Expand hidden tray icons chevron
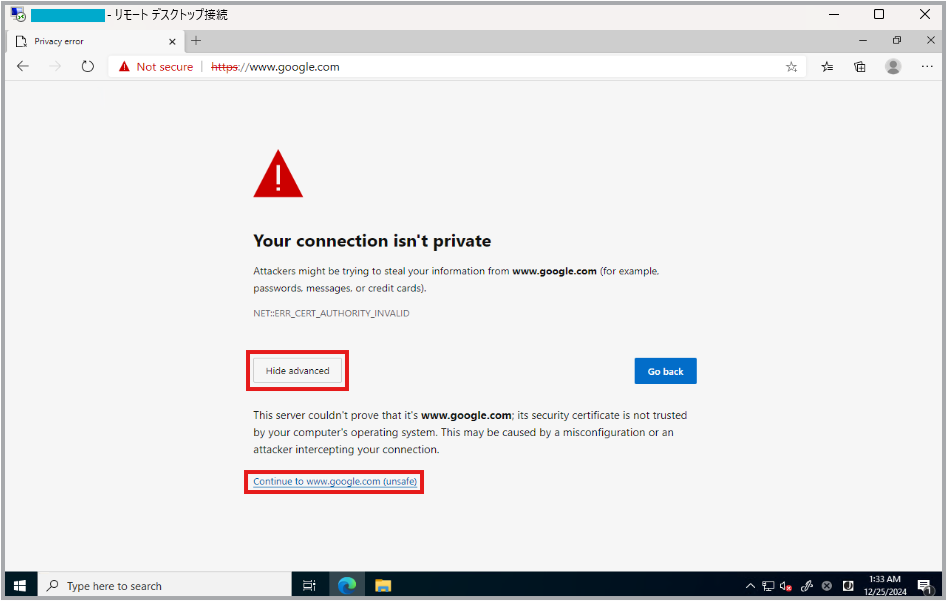Screen dimensions: 947x601 point(750,585)
